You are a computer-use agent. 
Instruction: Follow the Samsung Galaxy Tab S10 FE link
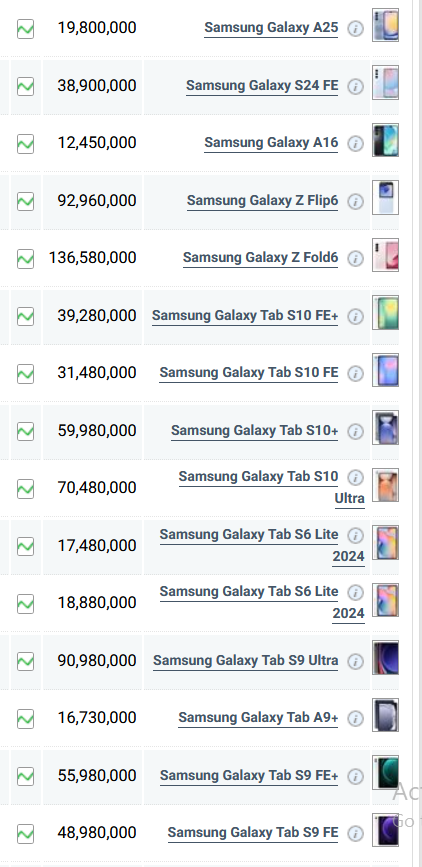point(249,373)
